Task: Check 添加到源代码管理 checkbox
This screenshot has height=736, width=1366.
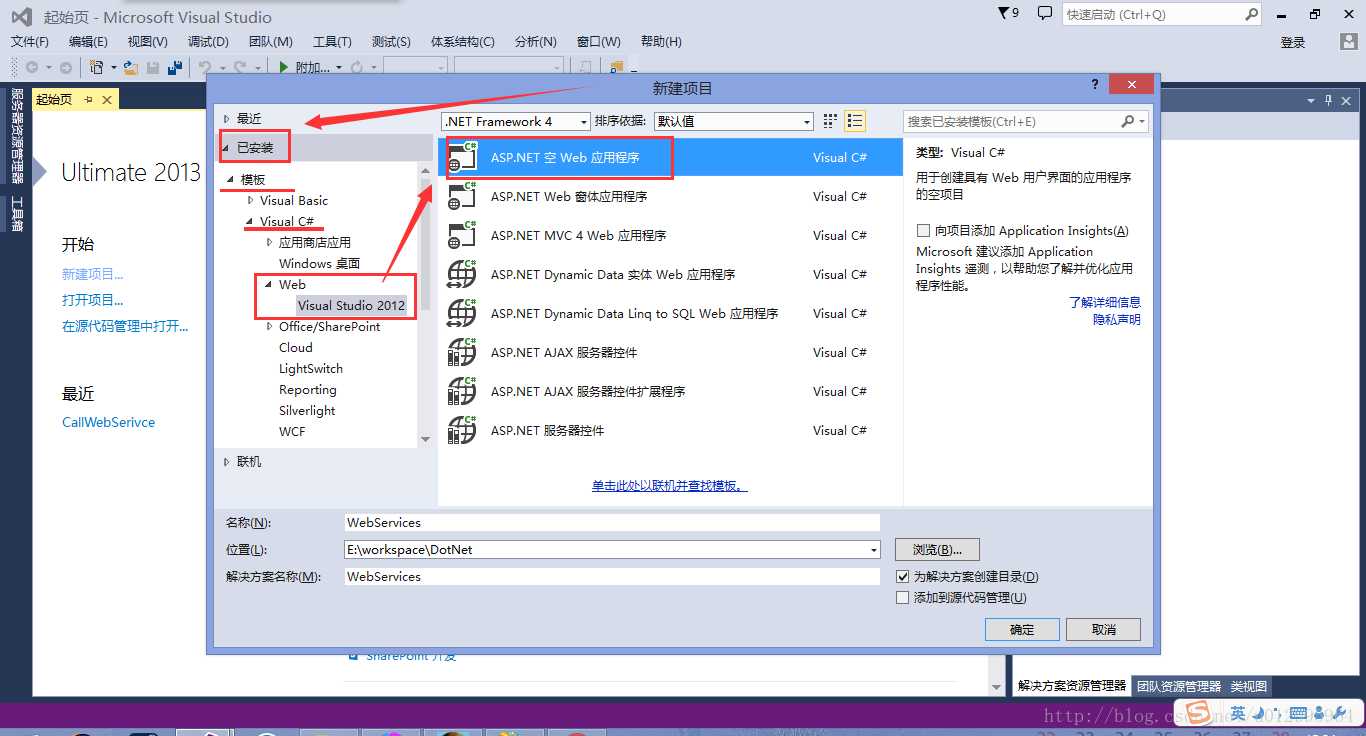Action: point(903,597)
